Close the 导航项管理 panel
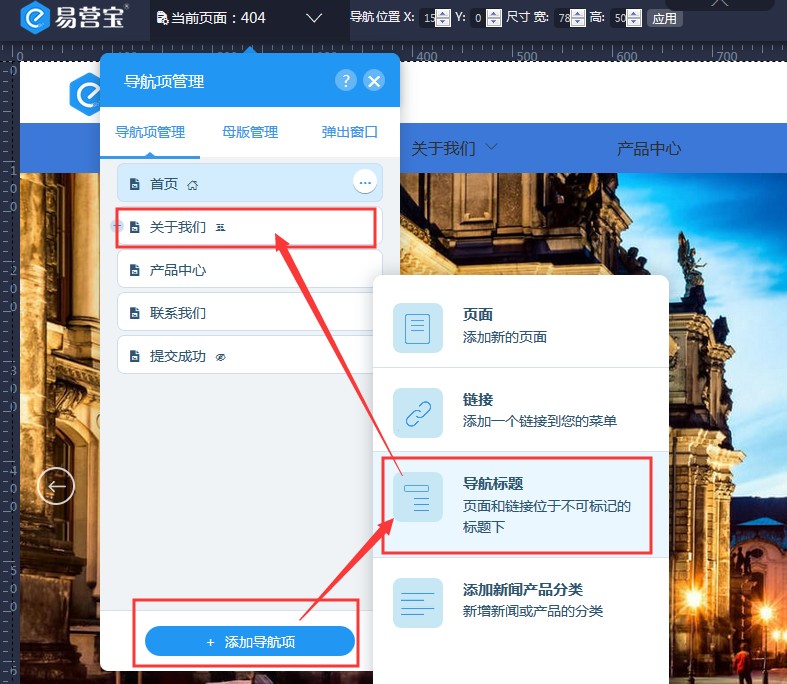Screen dimensions: 787x684 click(374, 81)
